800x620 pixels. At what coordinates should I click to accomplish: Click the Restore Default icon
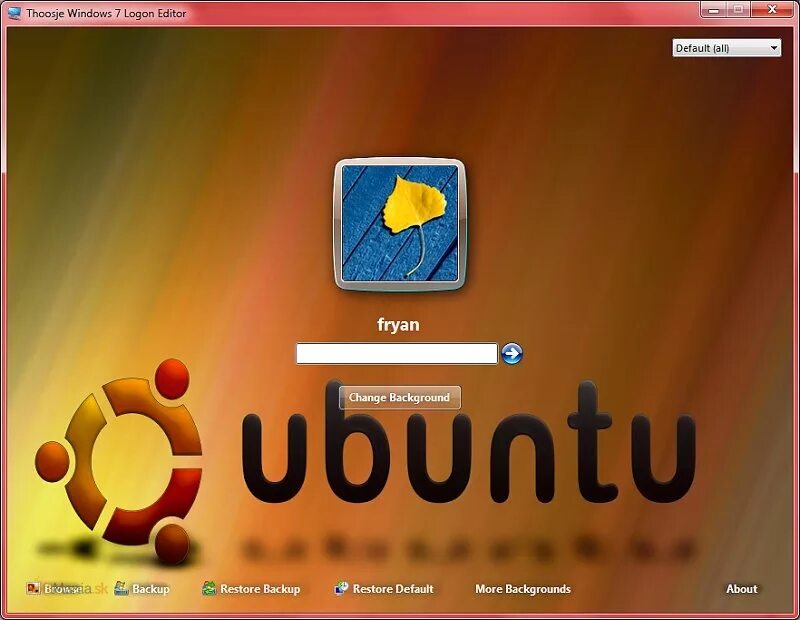[341, 588]
